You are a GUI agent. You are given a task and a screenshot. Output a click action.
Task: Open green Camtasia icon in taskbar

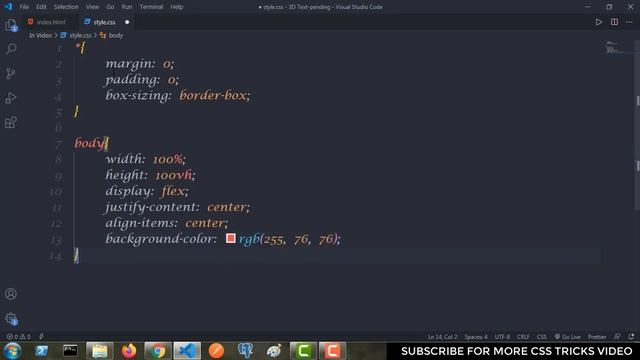[x=303, y=351]
